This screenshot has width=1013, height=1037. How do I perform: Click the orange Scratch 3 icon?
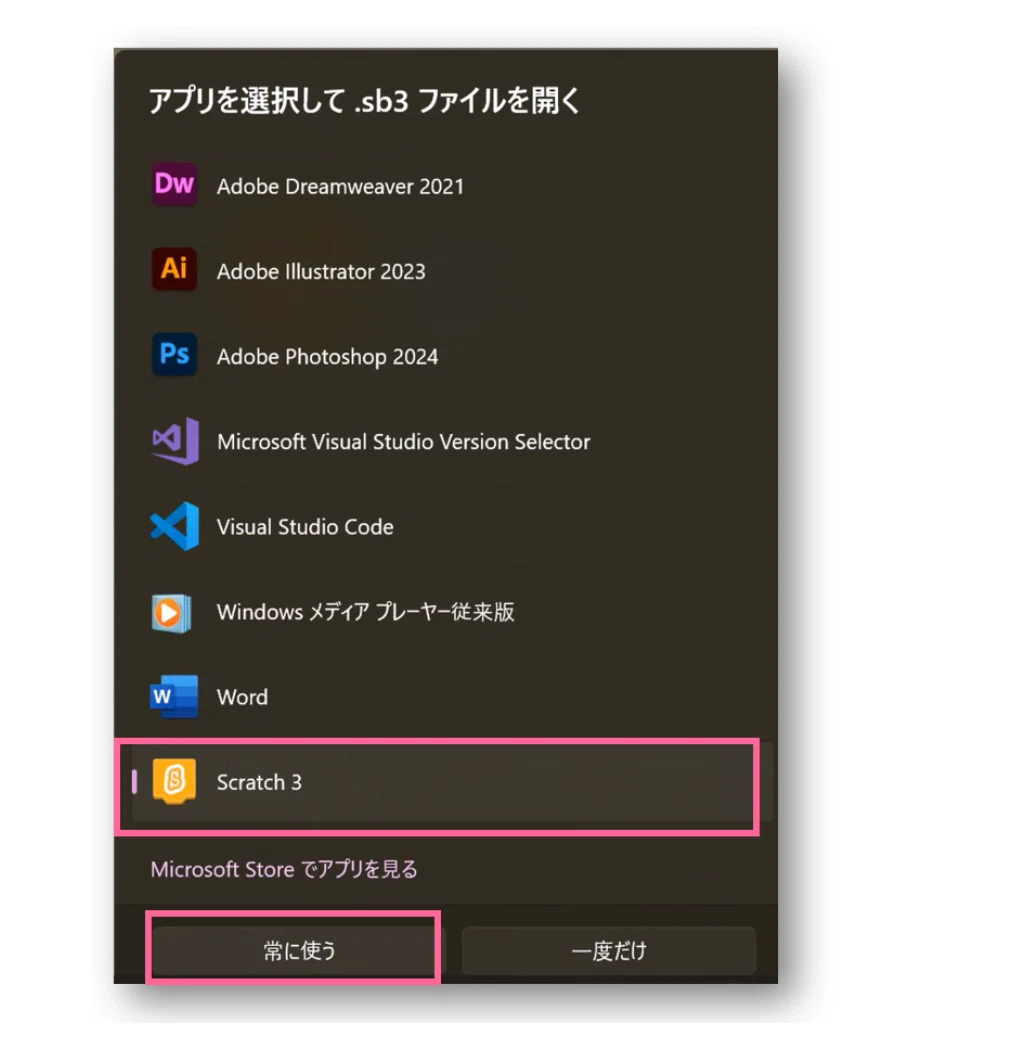point(174,781)
